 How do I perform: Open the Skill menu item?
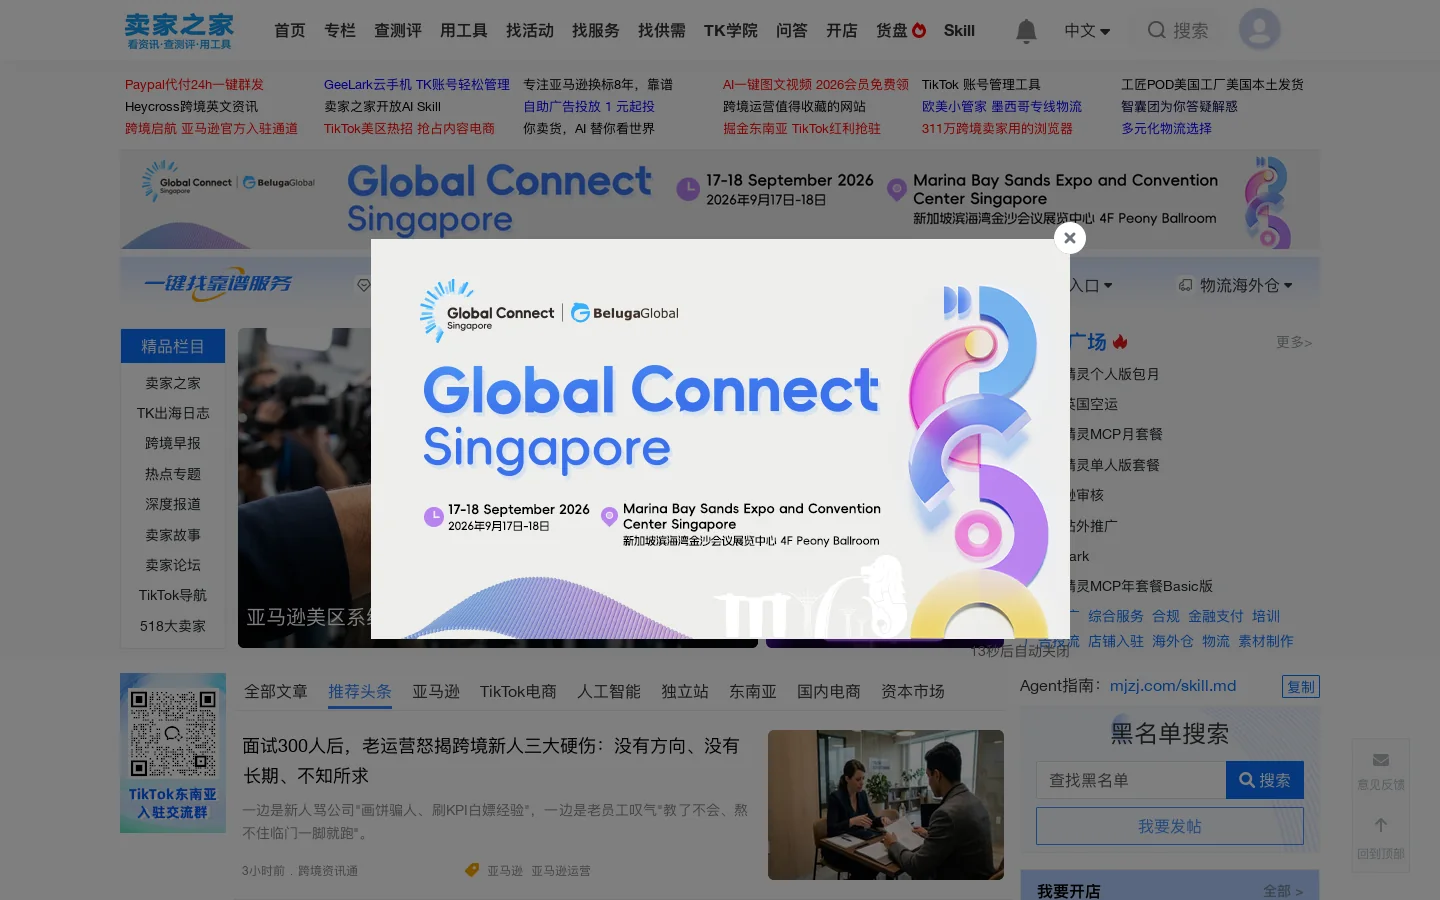point(959,31)
